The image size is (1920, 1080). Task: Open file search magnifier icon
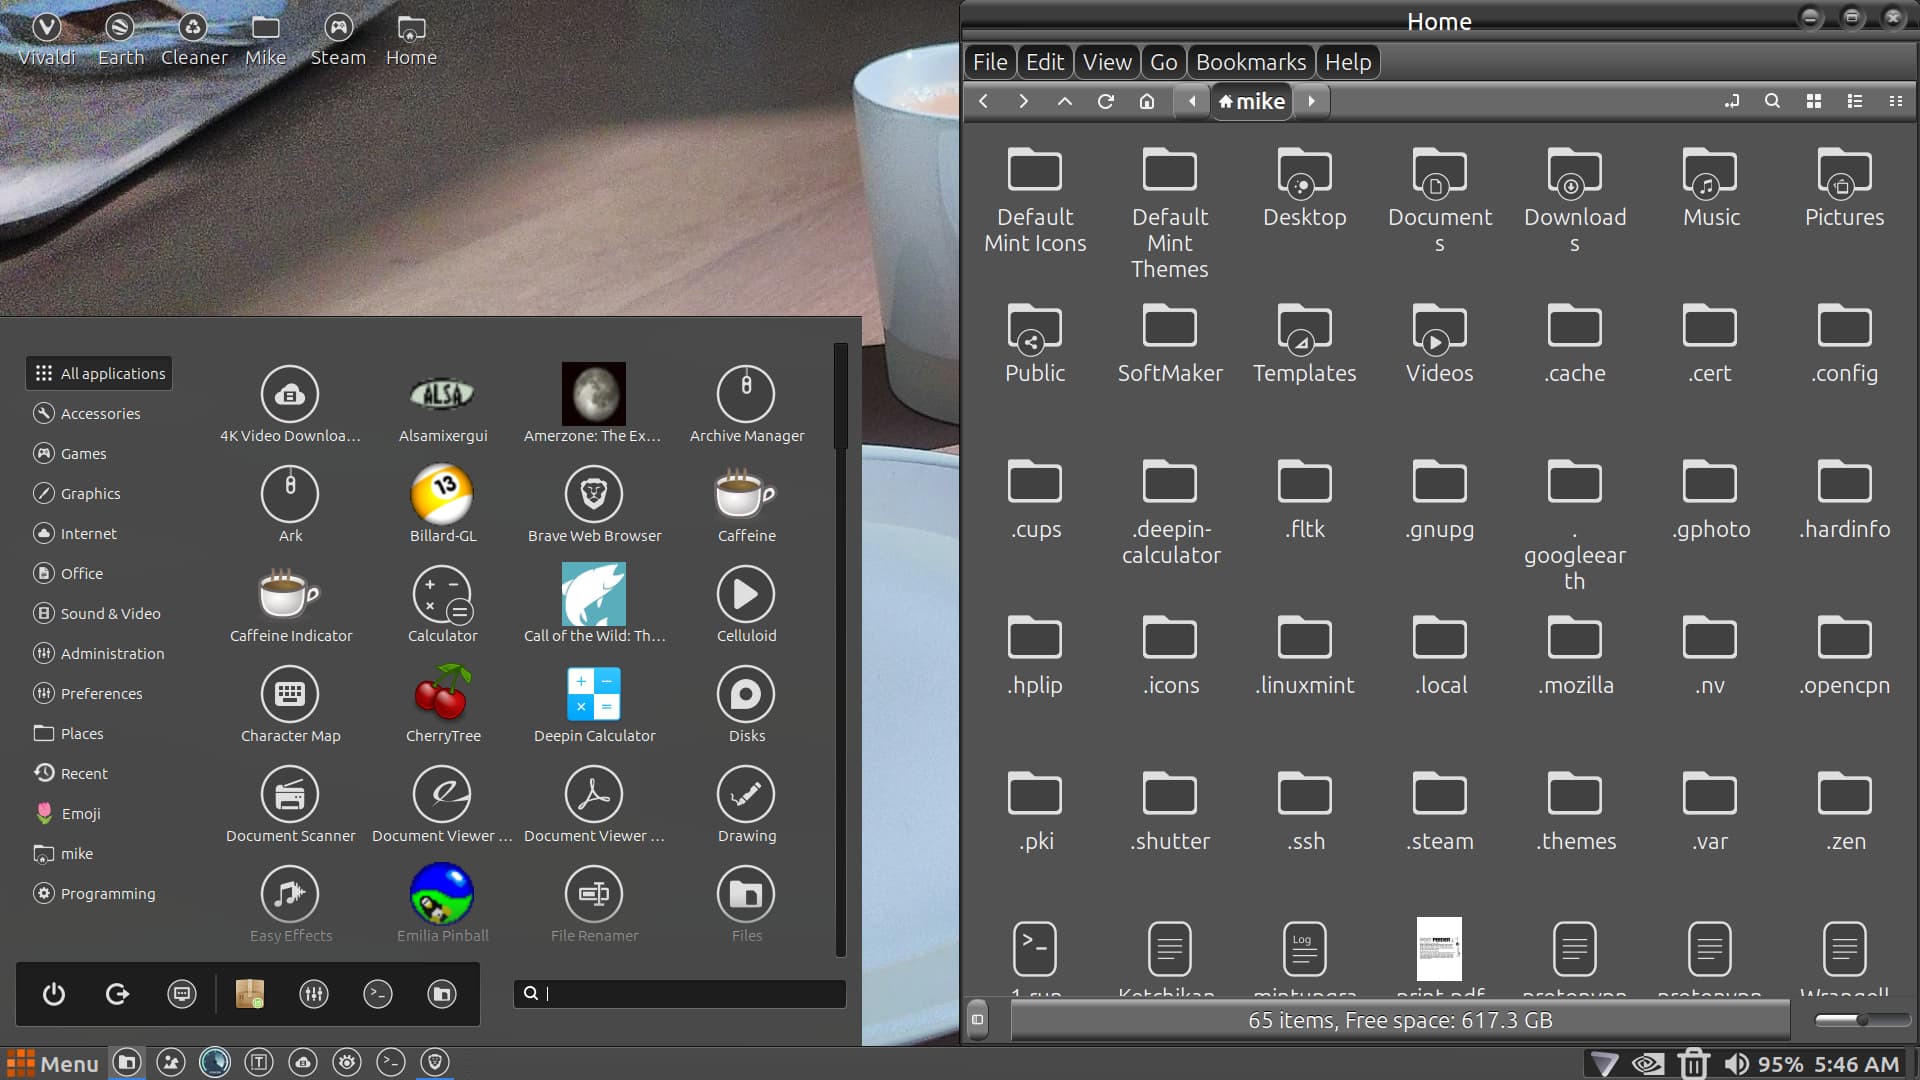(1772, 101)
